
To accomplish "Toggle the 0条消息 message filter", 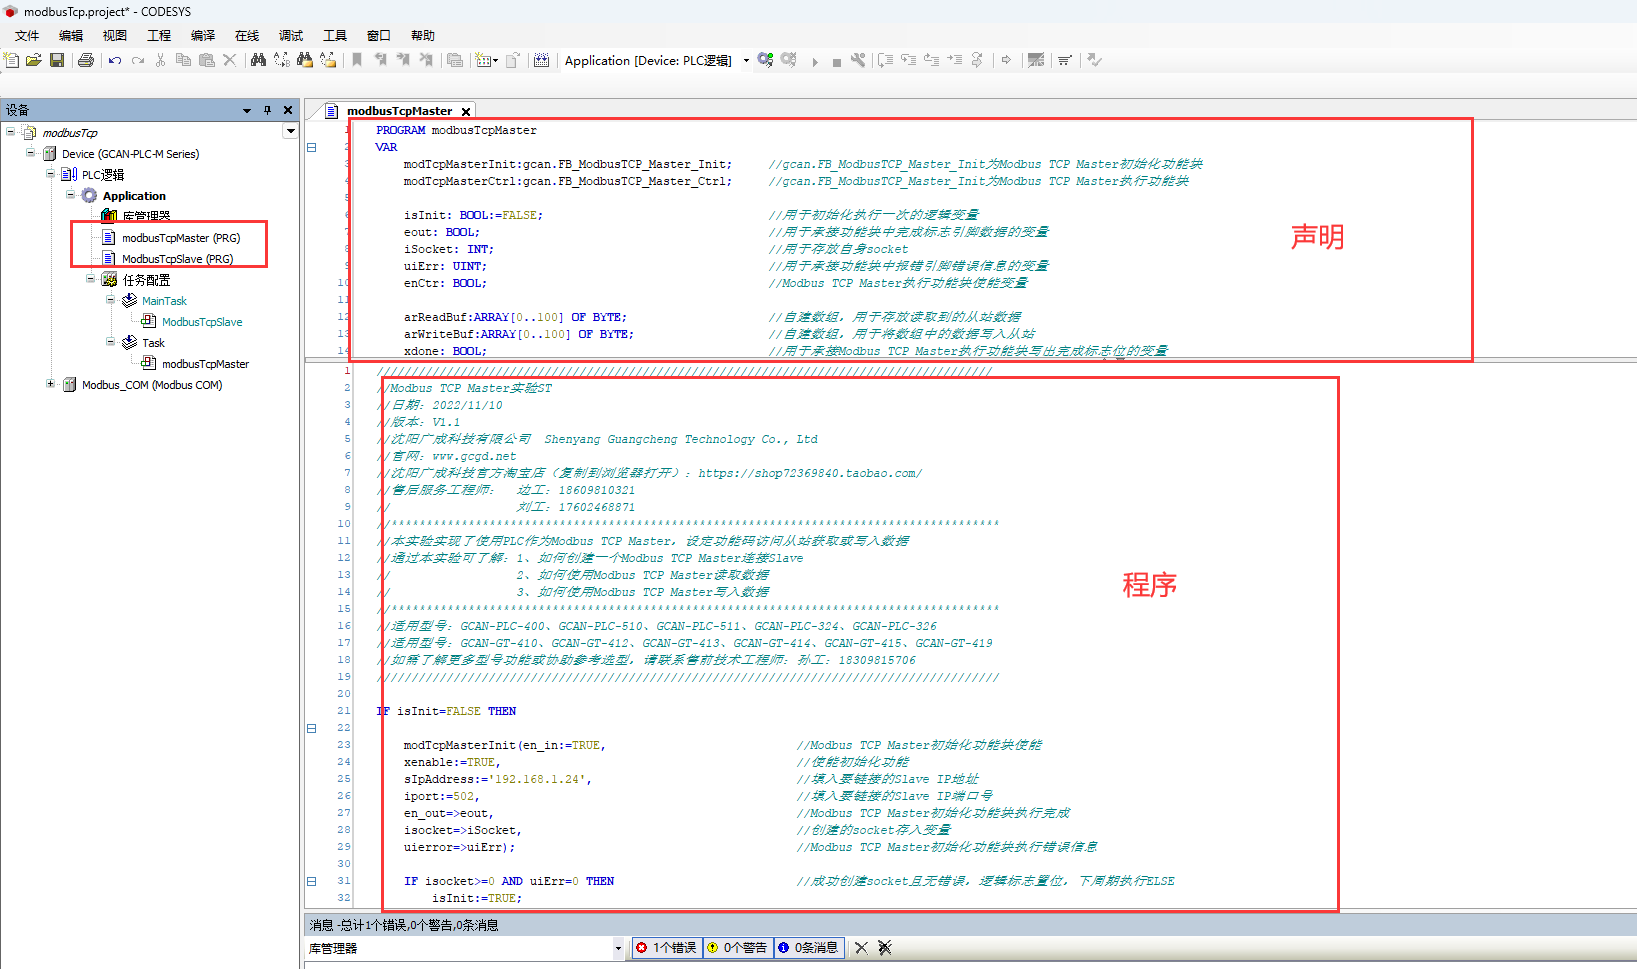I will click(x=808, y=948).
